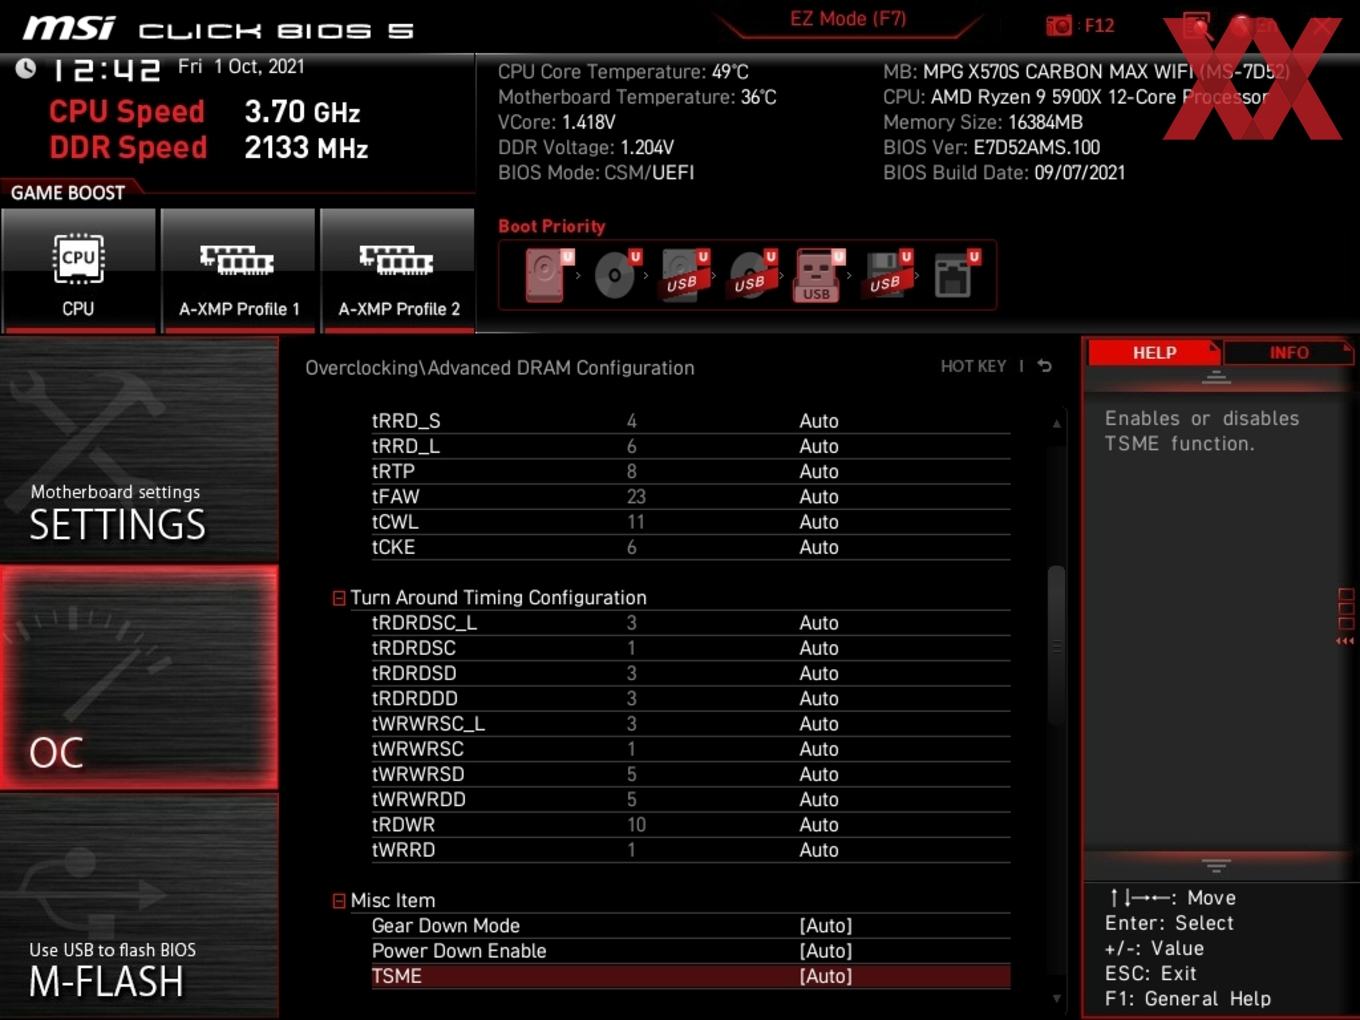Click the tWRWRDD row label
The height and width of the screenshot is (1020, 1360).
(x=419, y=799)
